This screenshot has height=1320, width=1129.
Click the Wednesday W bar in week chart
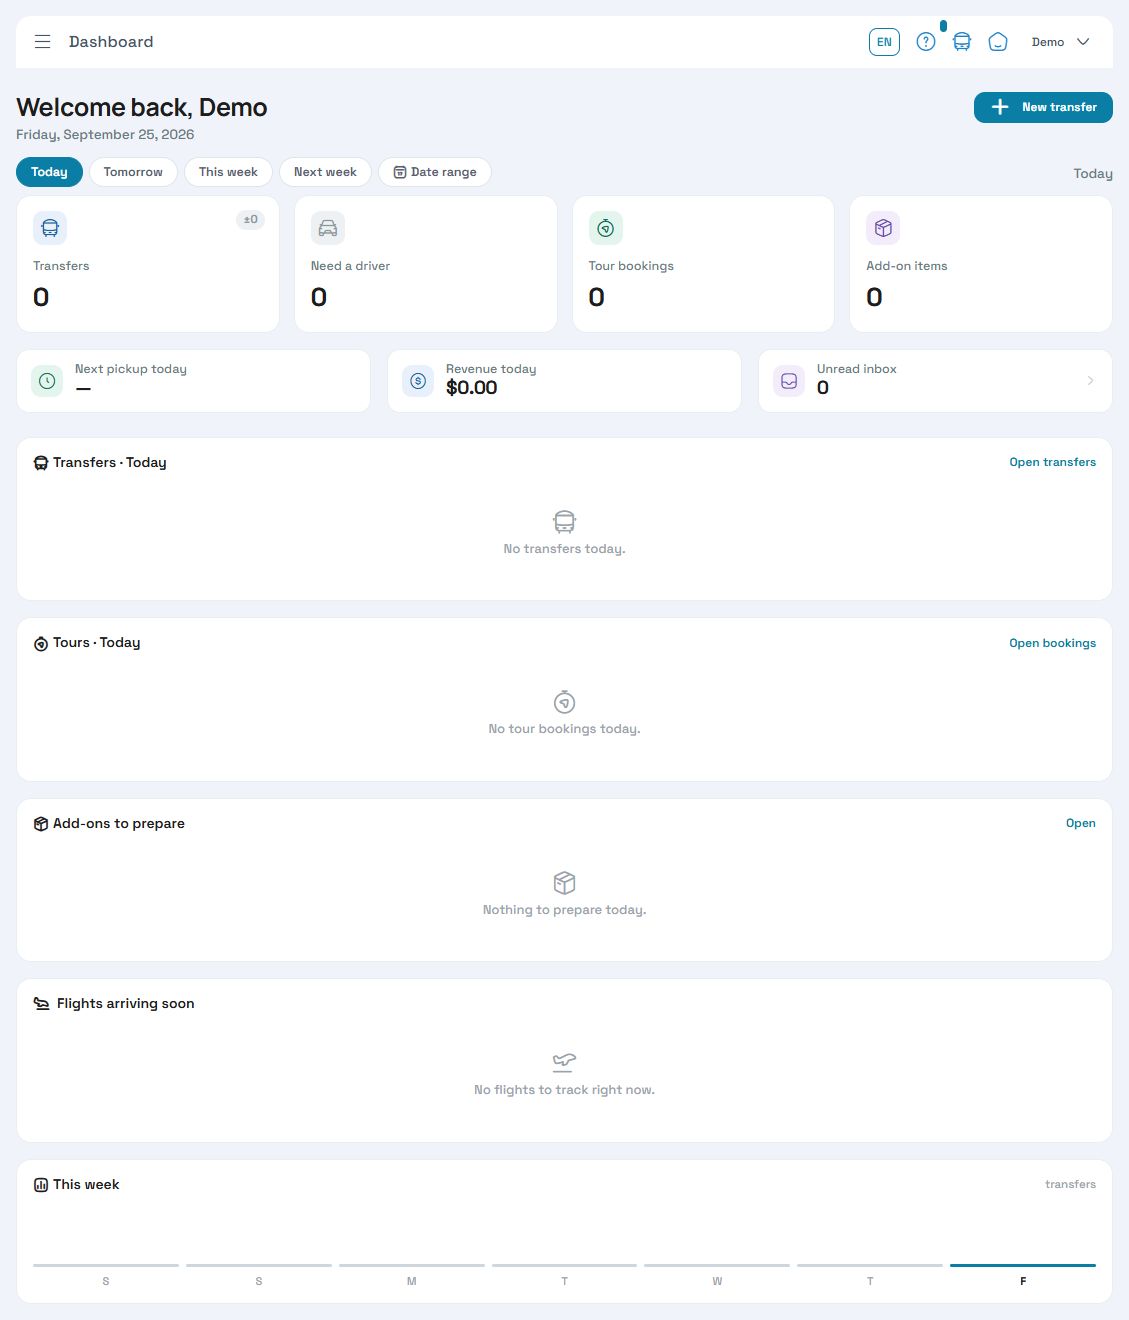coord(717,1266)
